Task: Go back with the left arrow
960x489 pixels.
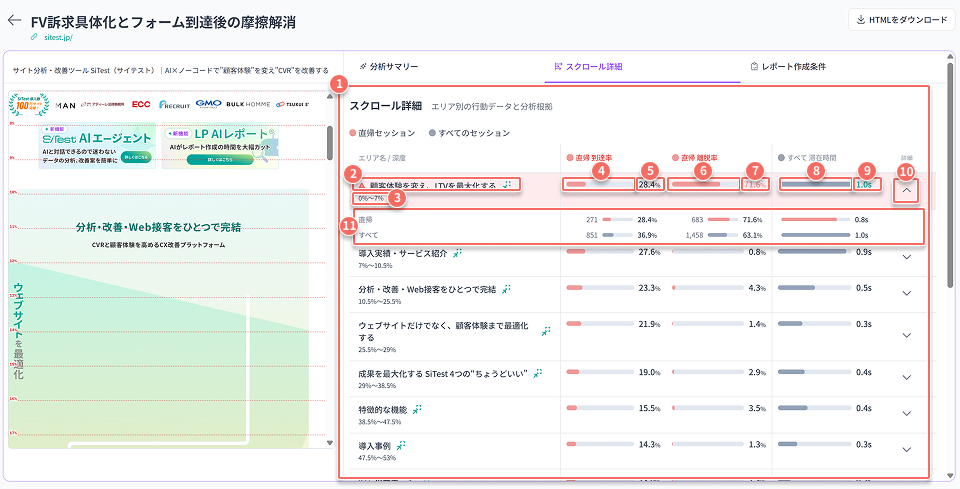Action: coord(14,20)
